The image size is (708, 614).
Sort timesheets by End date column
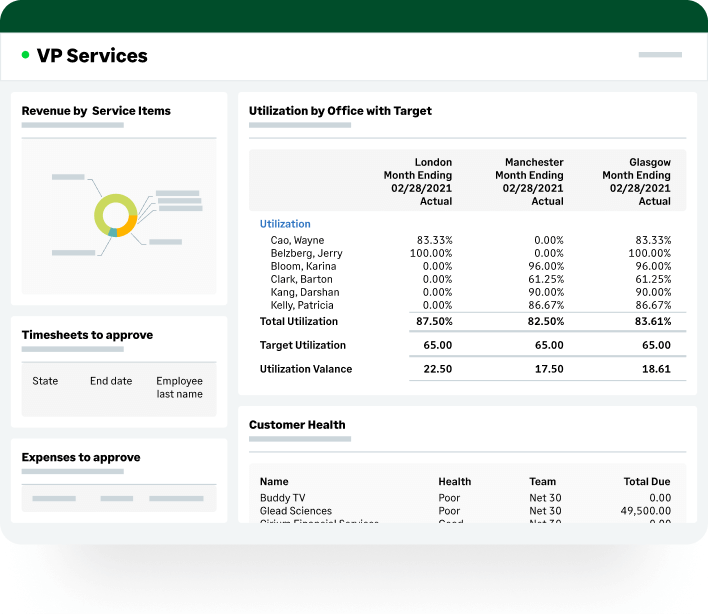(x=111, y=381)
